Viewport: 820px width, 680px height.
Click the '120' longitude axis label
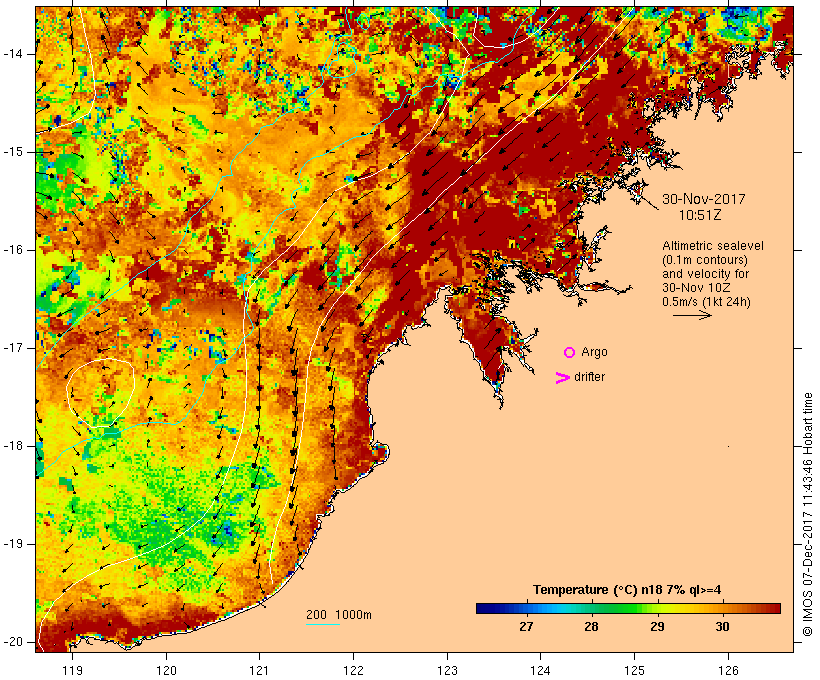[166, 670]
